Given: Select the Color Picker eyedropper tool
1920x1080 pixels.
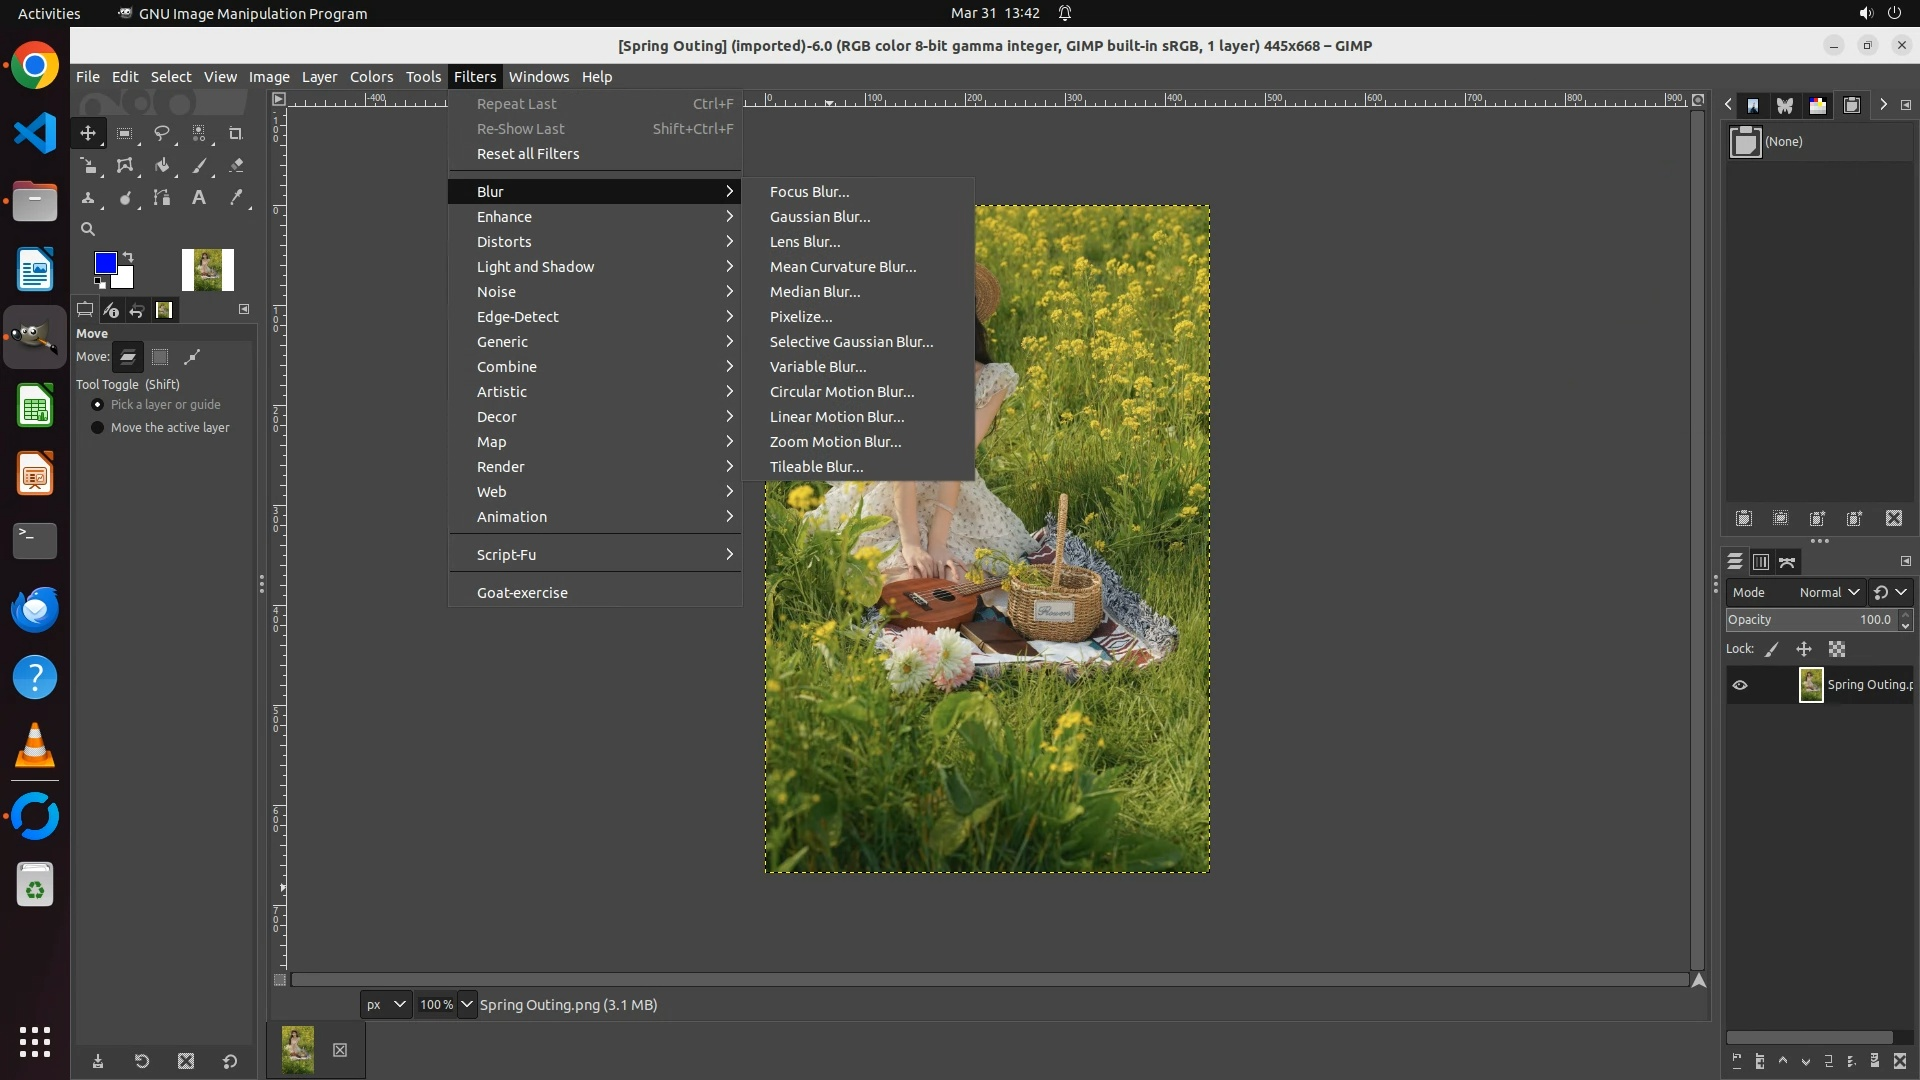Looking at the screenshot, I should click(x=236, y=198).
